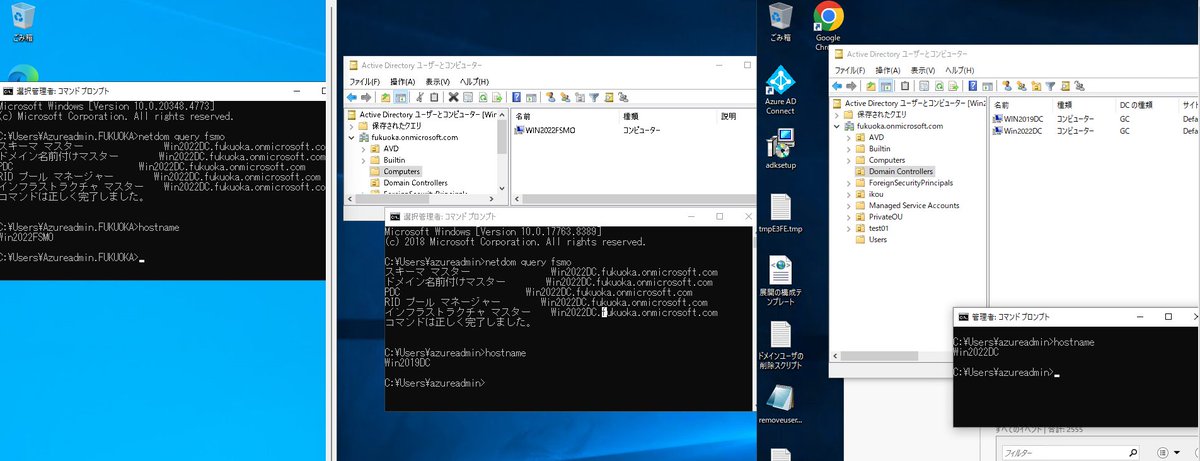
Task: Open ファイル(F) menu in WIN2022FSMO directory window
Action: coord(366,81)
